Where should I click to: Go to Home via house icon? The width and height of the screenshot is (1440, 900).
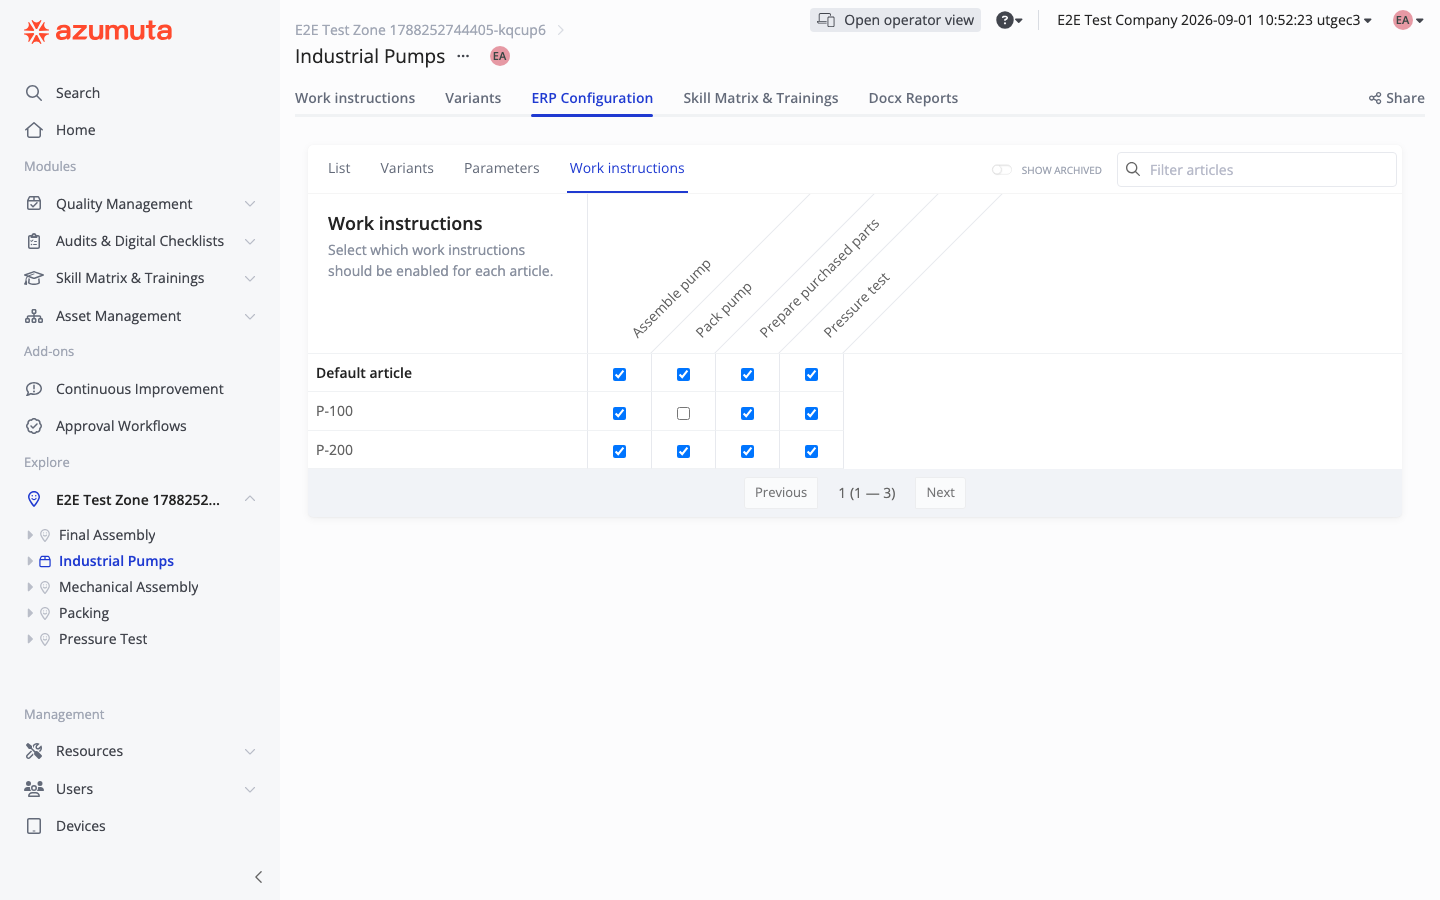34,130
